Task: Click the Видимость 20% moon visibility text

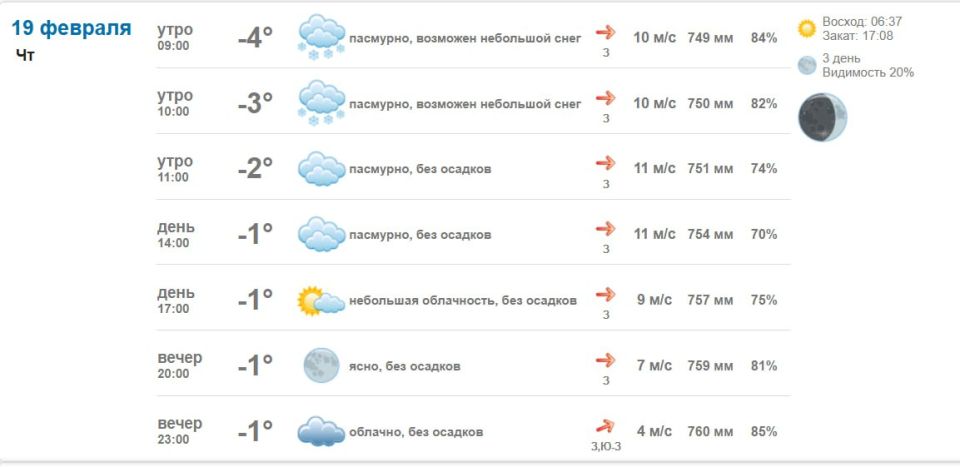Action: click(x=868, y=72)
